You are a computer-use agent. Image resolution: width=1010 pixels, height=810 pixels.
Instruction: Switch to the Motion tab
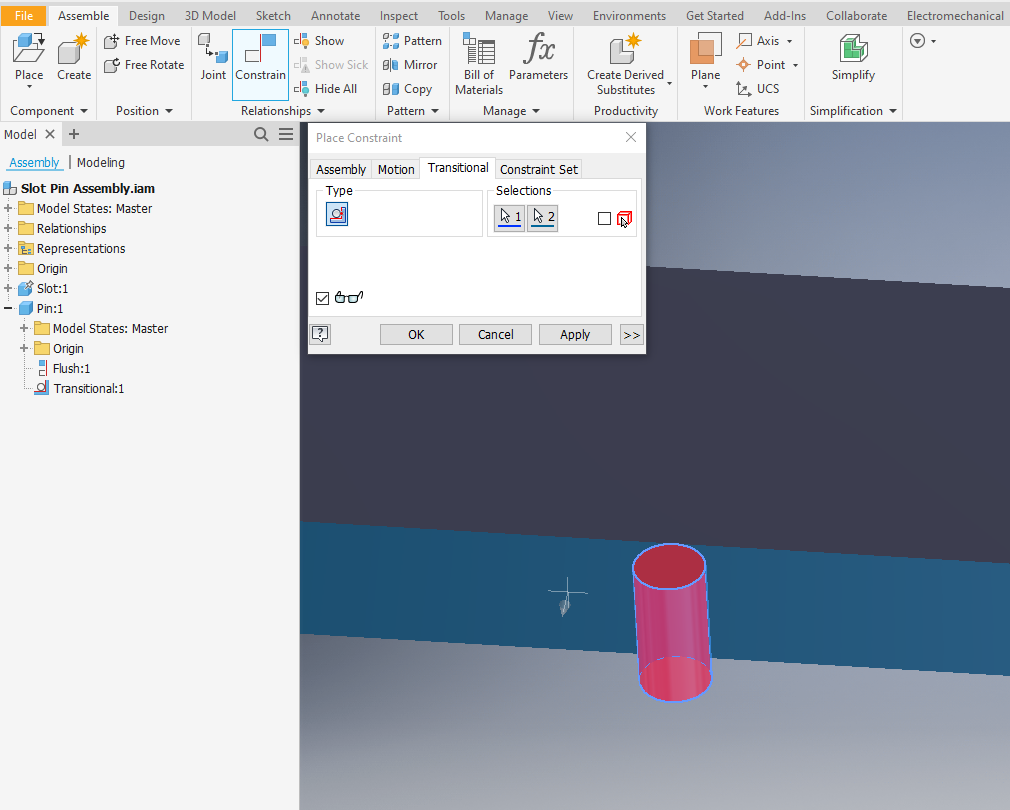click(x=395, y=168)
